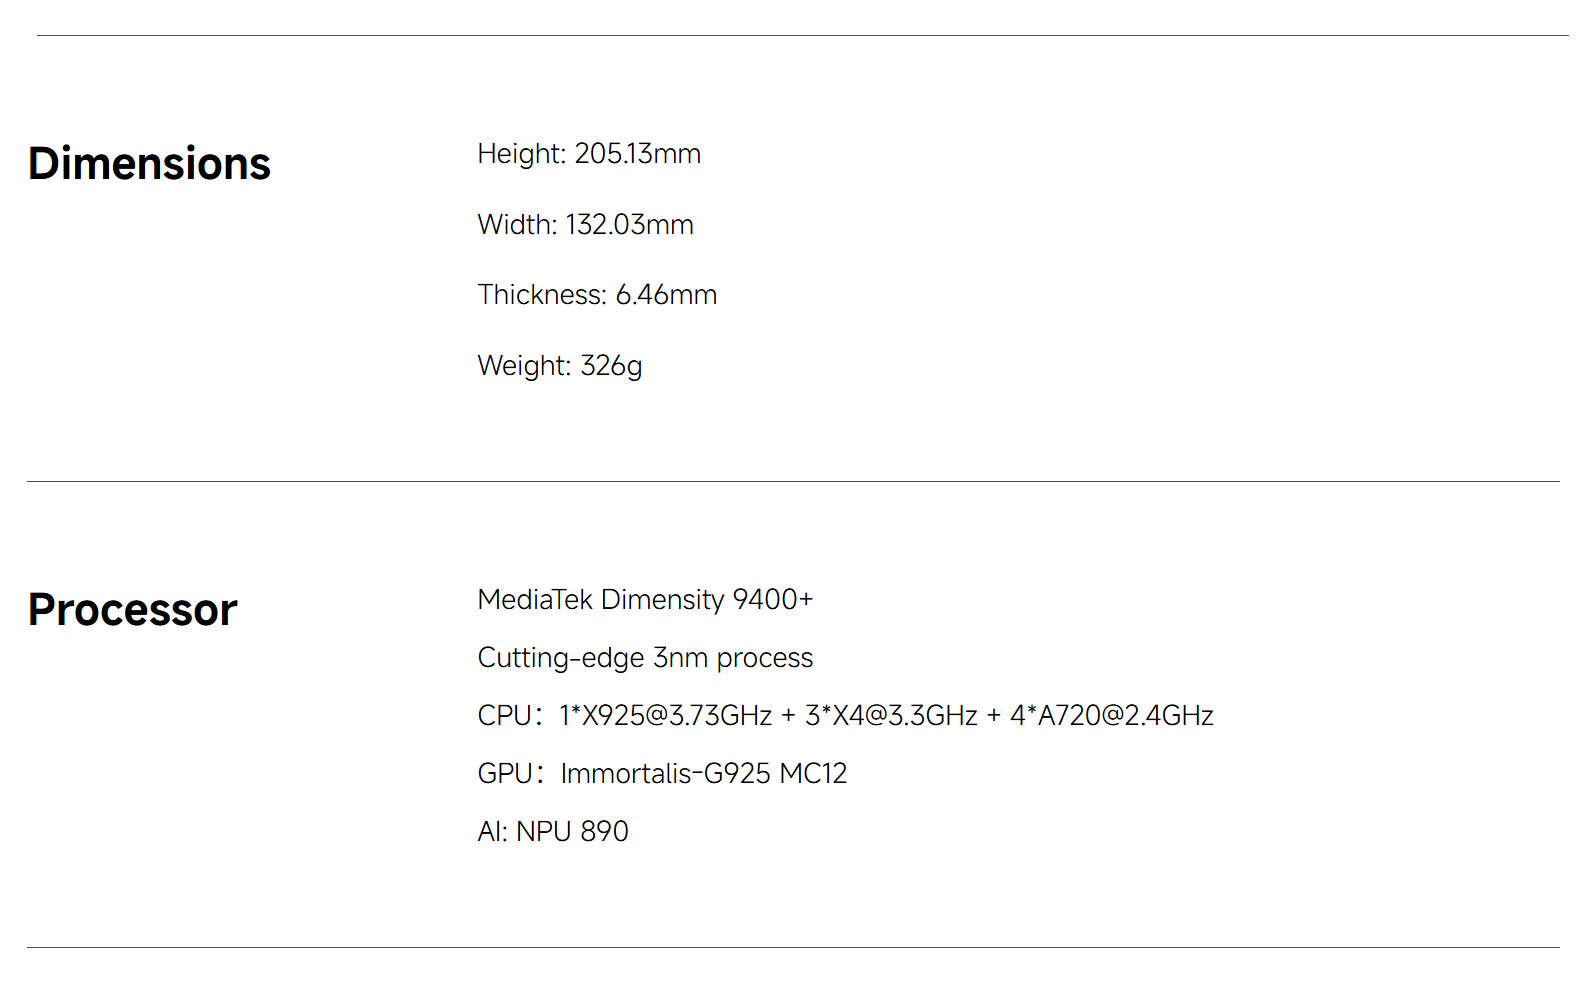Click the AI: NPU 890 line
The width and height of the screenshot is (1587, 983).
tap(553, 832)
